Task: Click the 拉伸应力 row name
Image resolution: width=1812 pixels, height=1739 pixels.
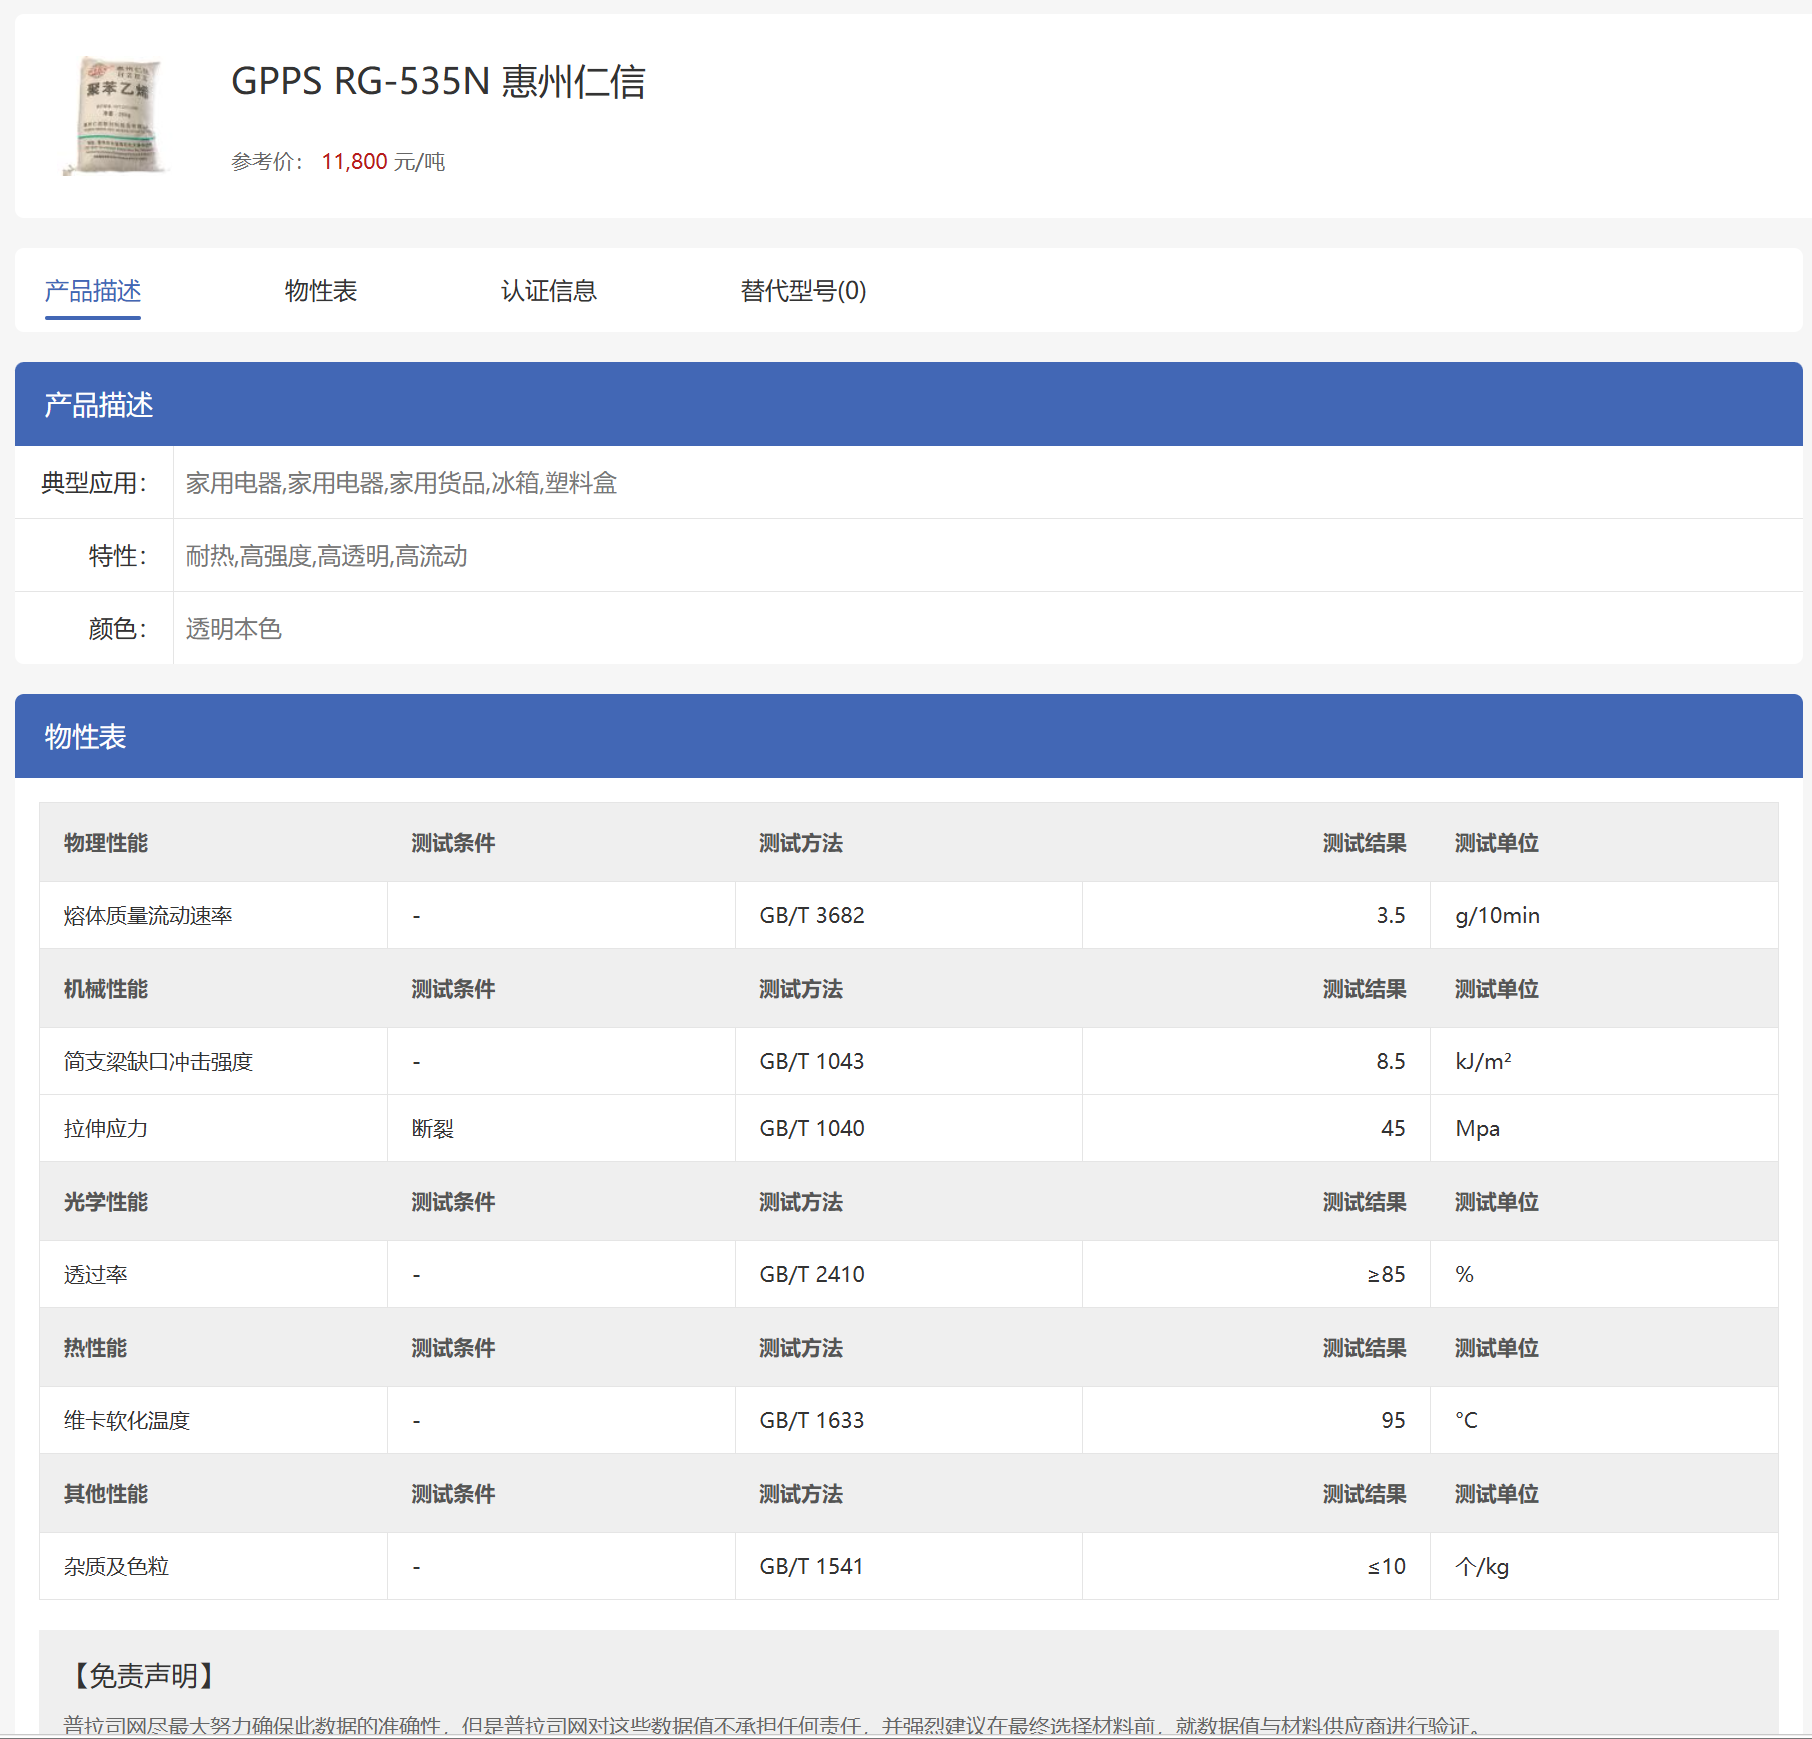Action: 106,1128
